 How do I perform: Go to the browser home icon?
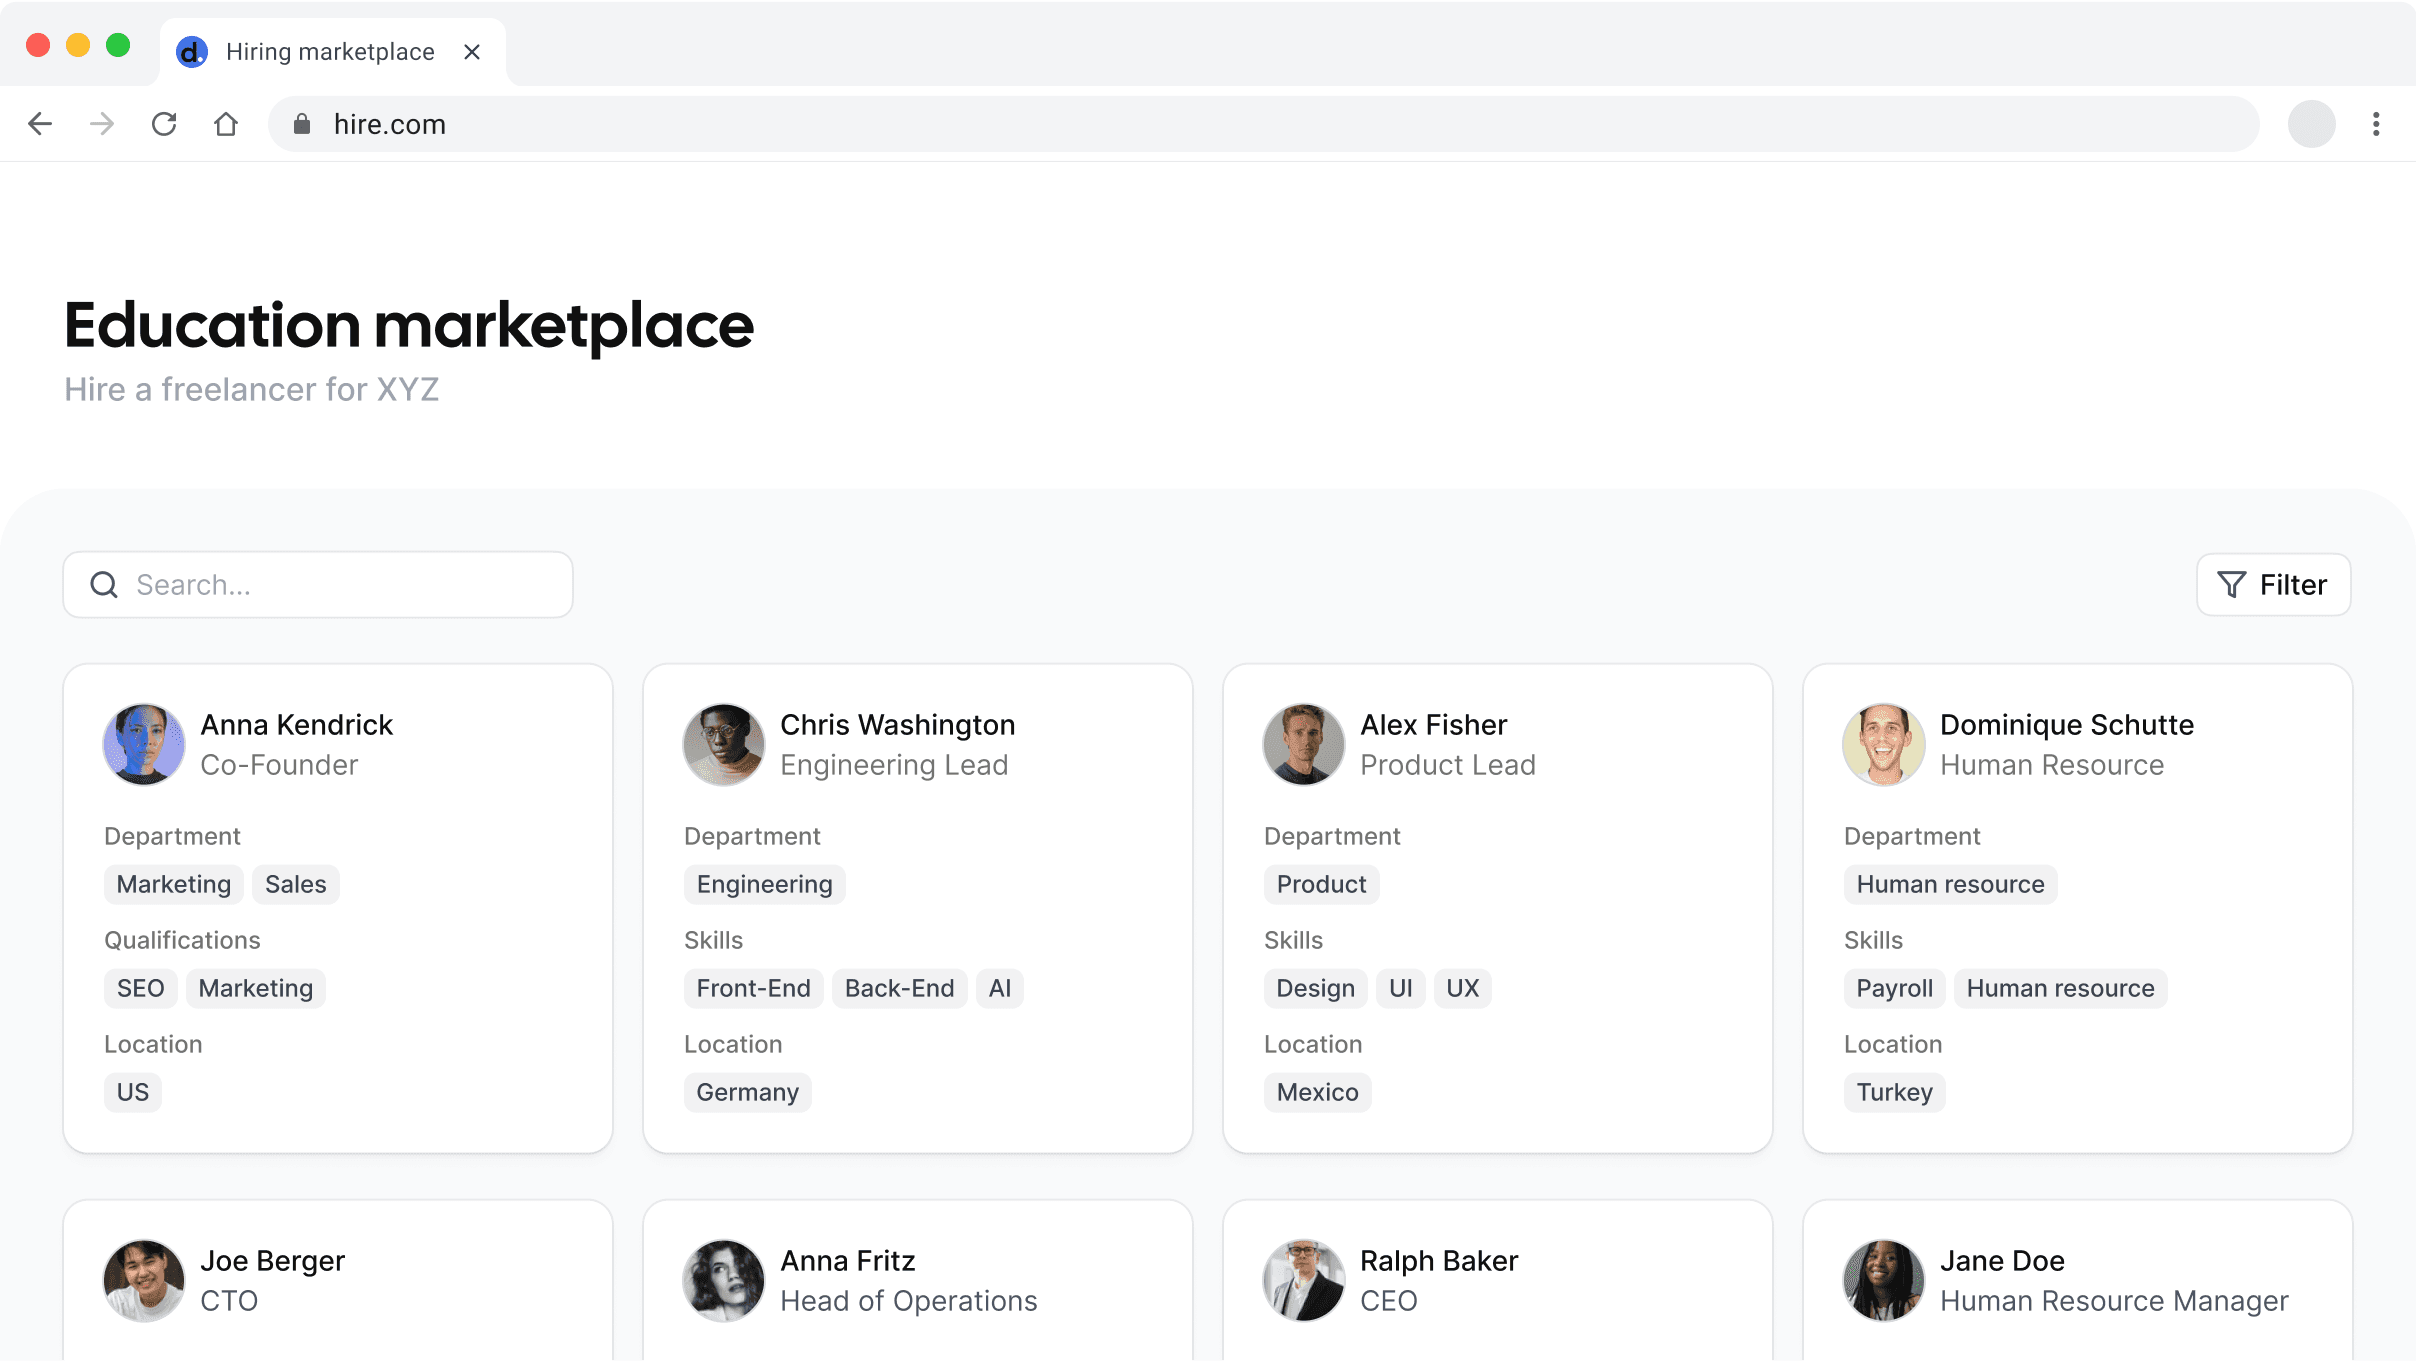(x=226, y=124)
